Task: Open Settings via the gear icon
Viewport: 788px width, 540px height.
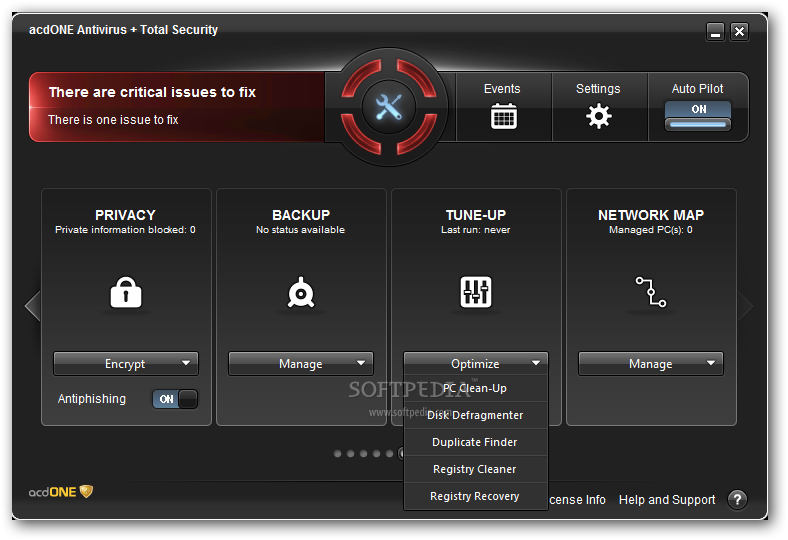Action: pyautogui.click(x=599, y=116)
